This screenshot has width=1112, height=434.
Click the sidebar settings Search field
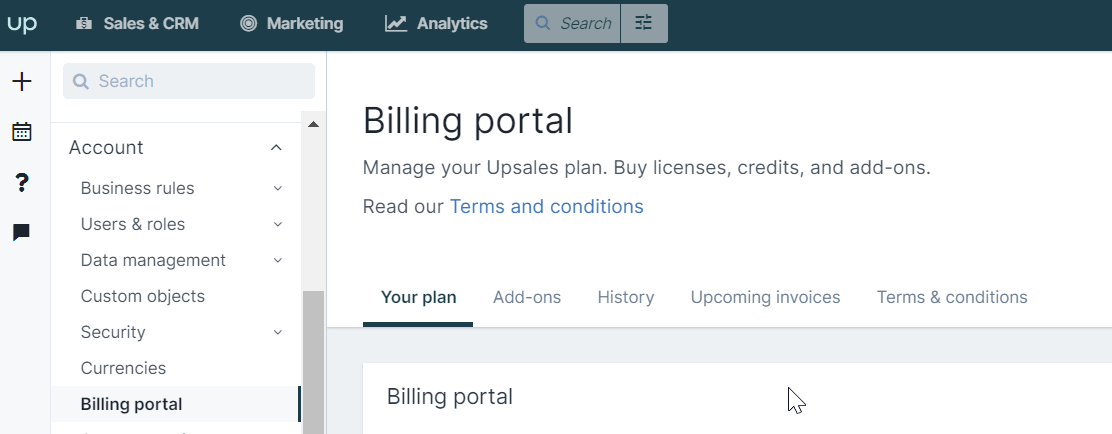point(189,82)
